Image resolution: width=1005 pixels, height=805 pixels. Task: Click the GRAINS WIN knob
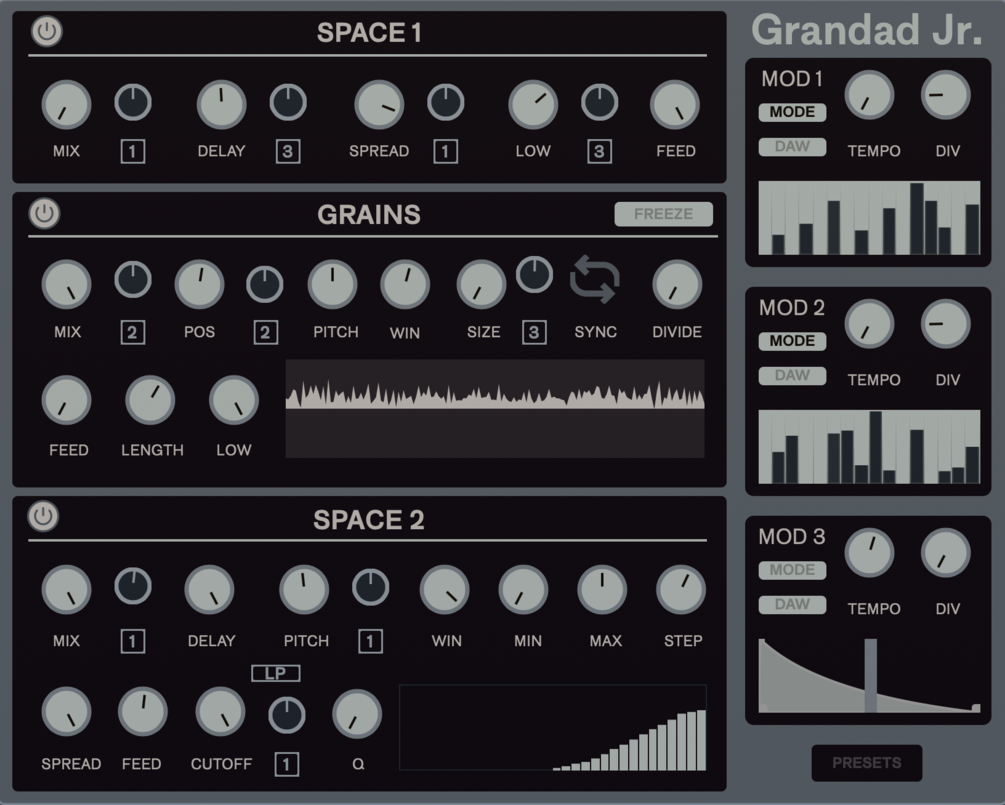405,285
